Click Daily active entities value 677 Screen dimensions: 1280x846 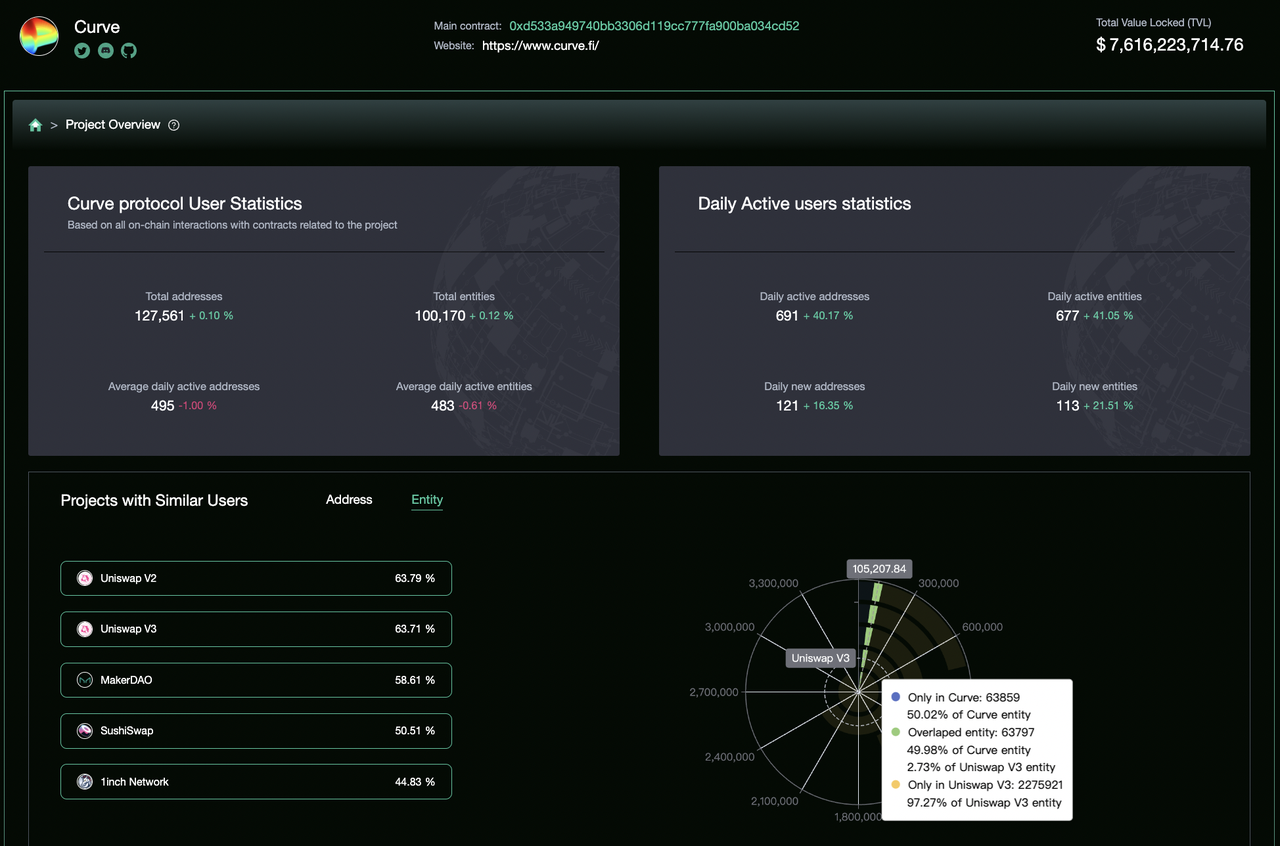pyautogui.click(x=1067, y=316)
